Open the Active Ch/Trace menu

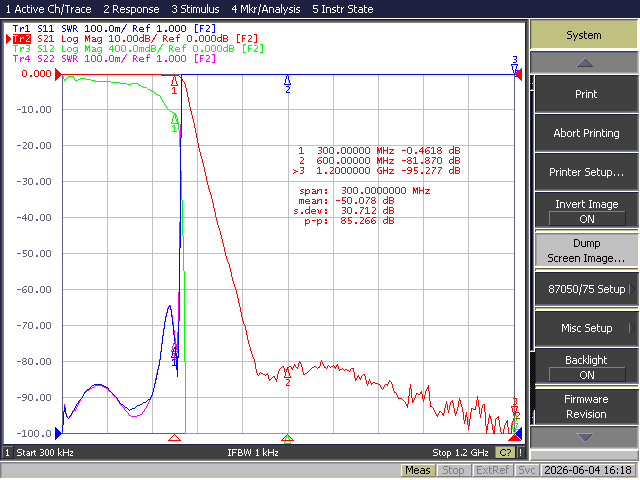tap(48, 9)
